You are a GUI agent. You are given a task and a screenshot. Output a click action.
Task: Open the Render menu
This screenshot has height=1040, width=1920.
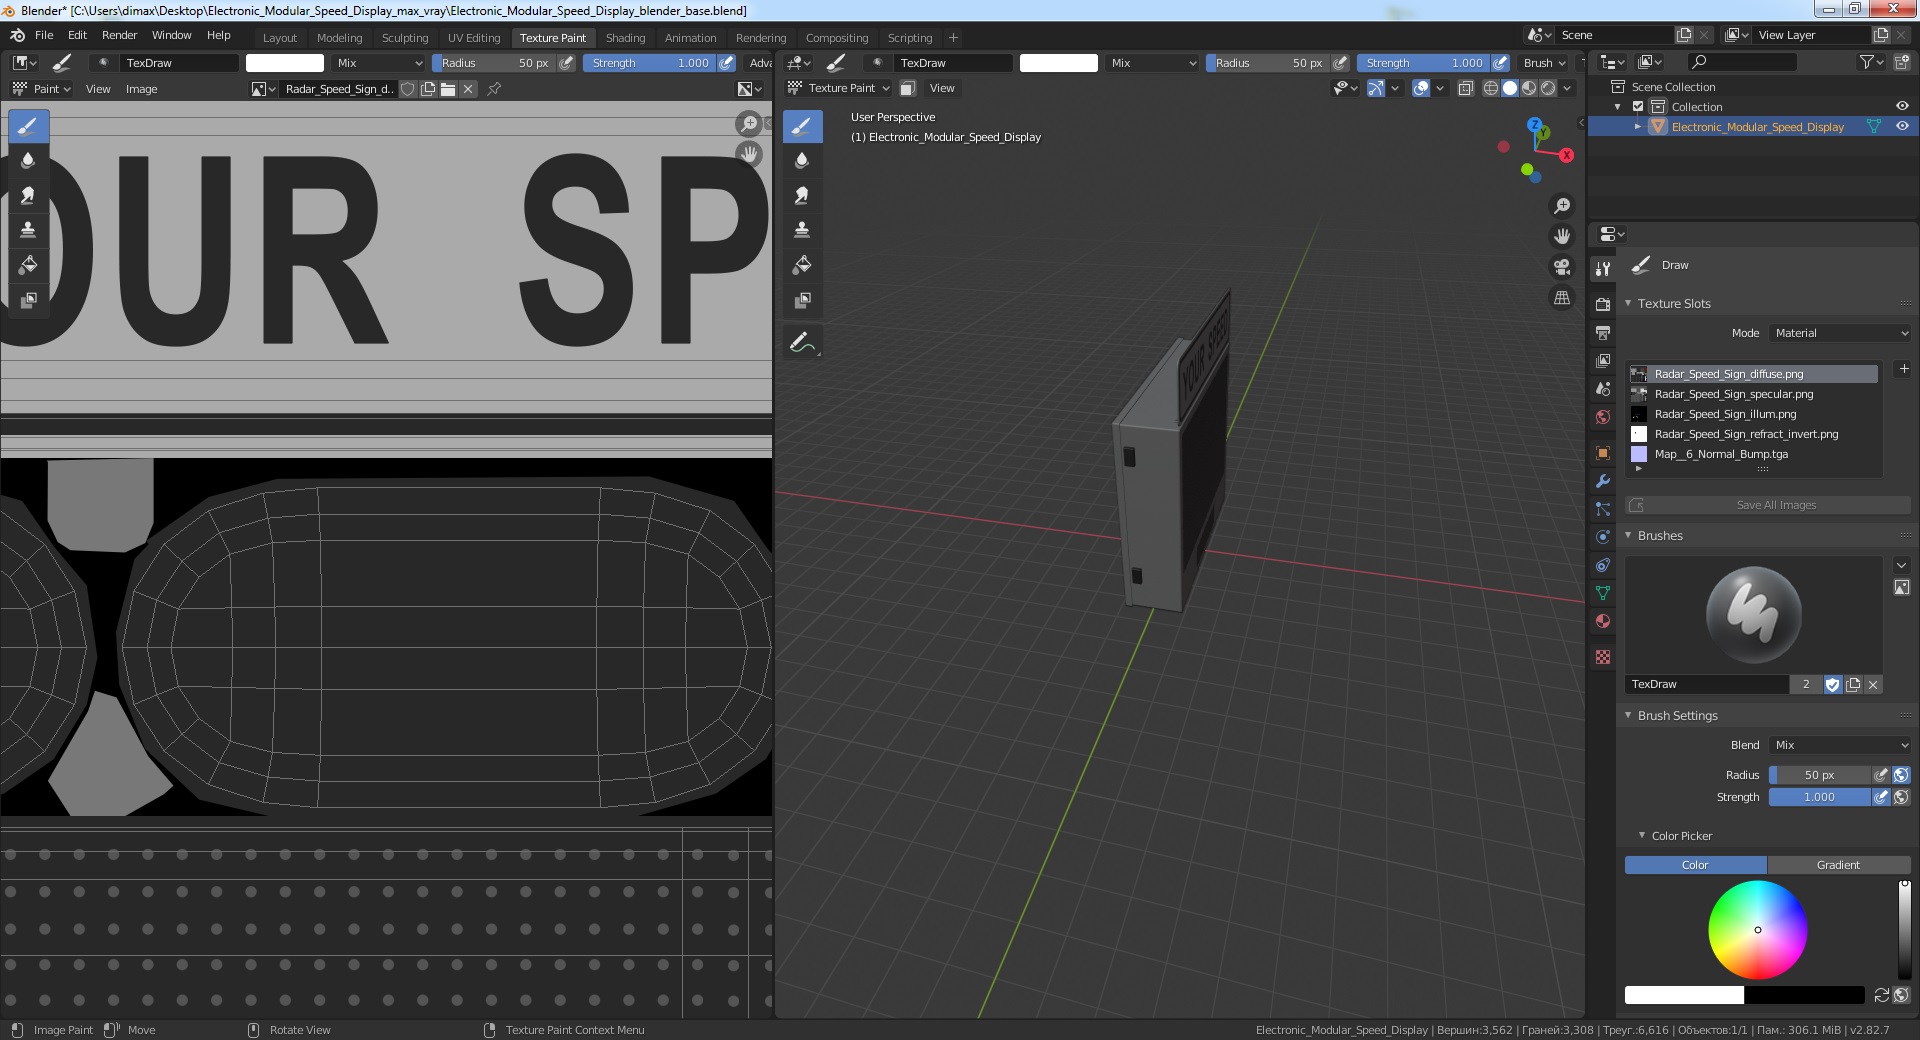click(x=119, y=35)
